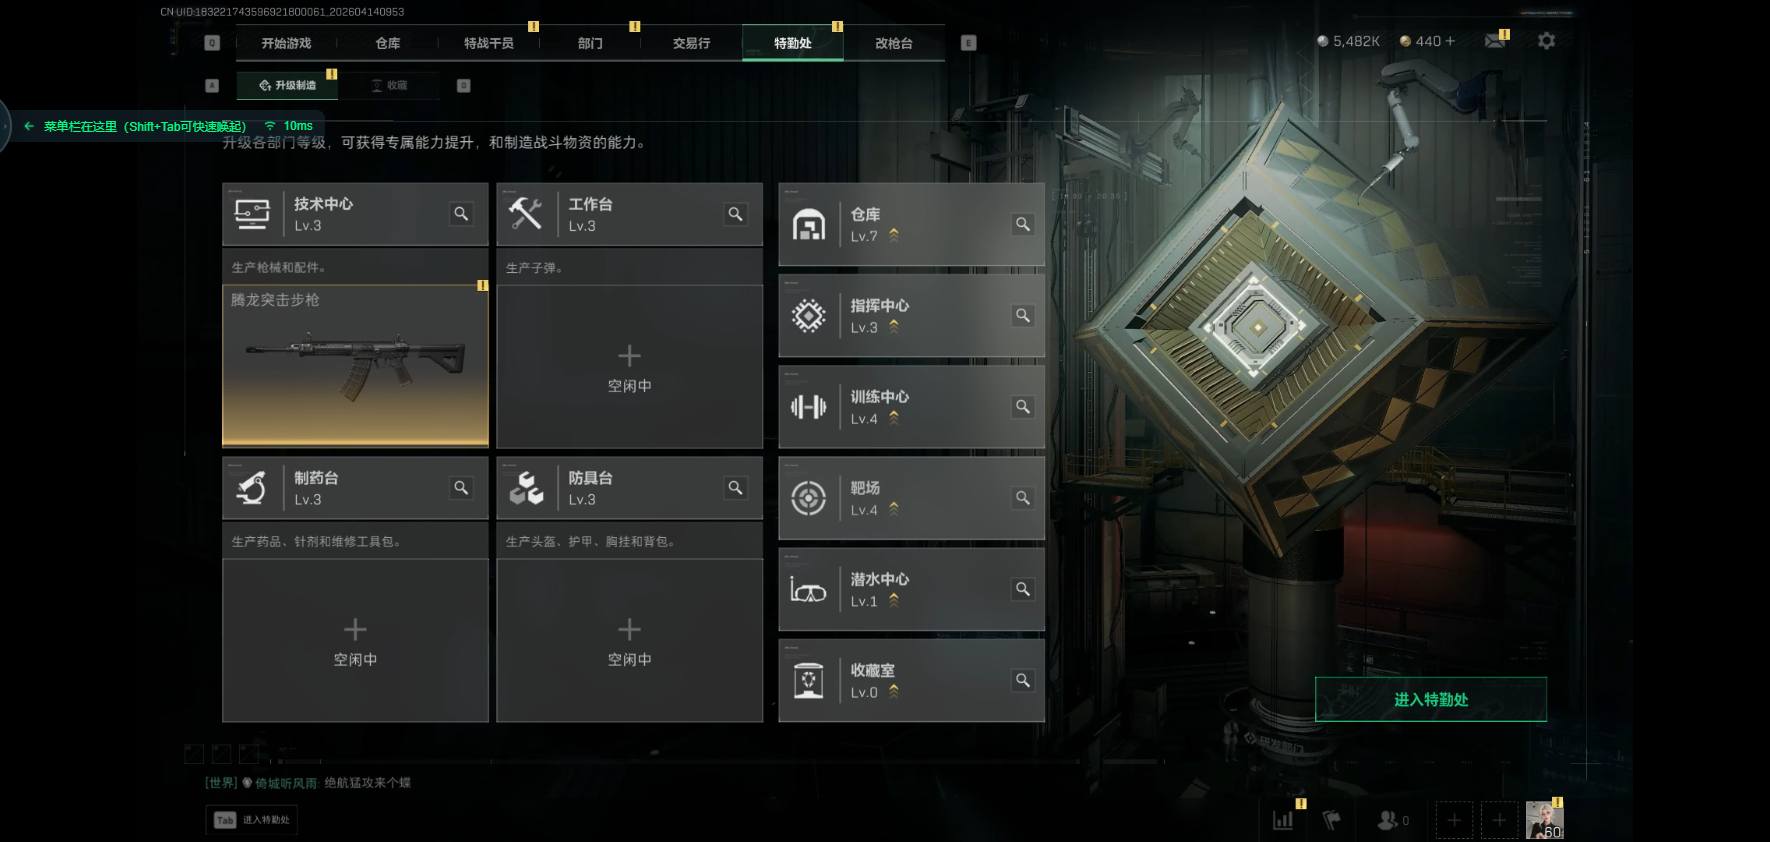
Task: Click magnifier icon on 技术中心 card
Action: pos(461,213)
